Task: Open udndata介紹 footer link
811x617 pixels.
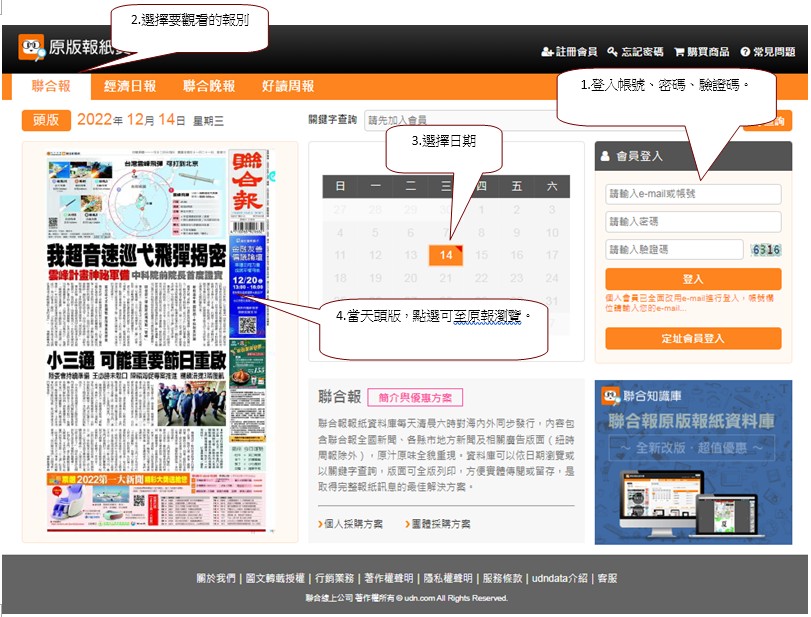Action: click(x=560, y=578)
